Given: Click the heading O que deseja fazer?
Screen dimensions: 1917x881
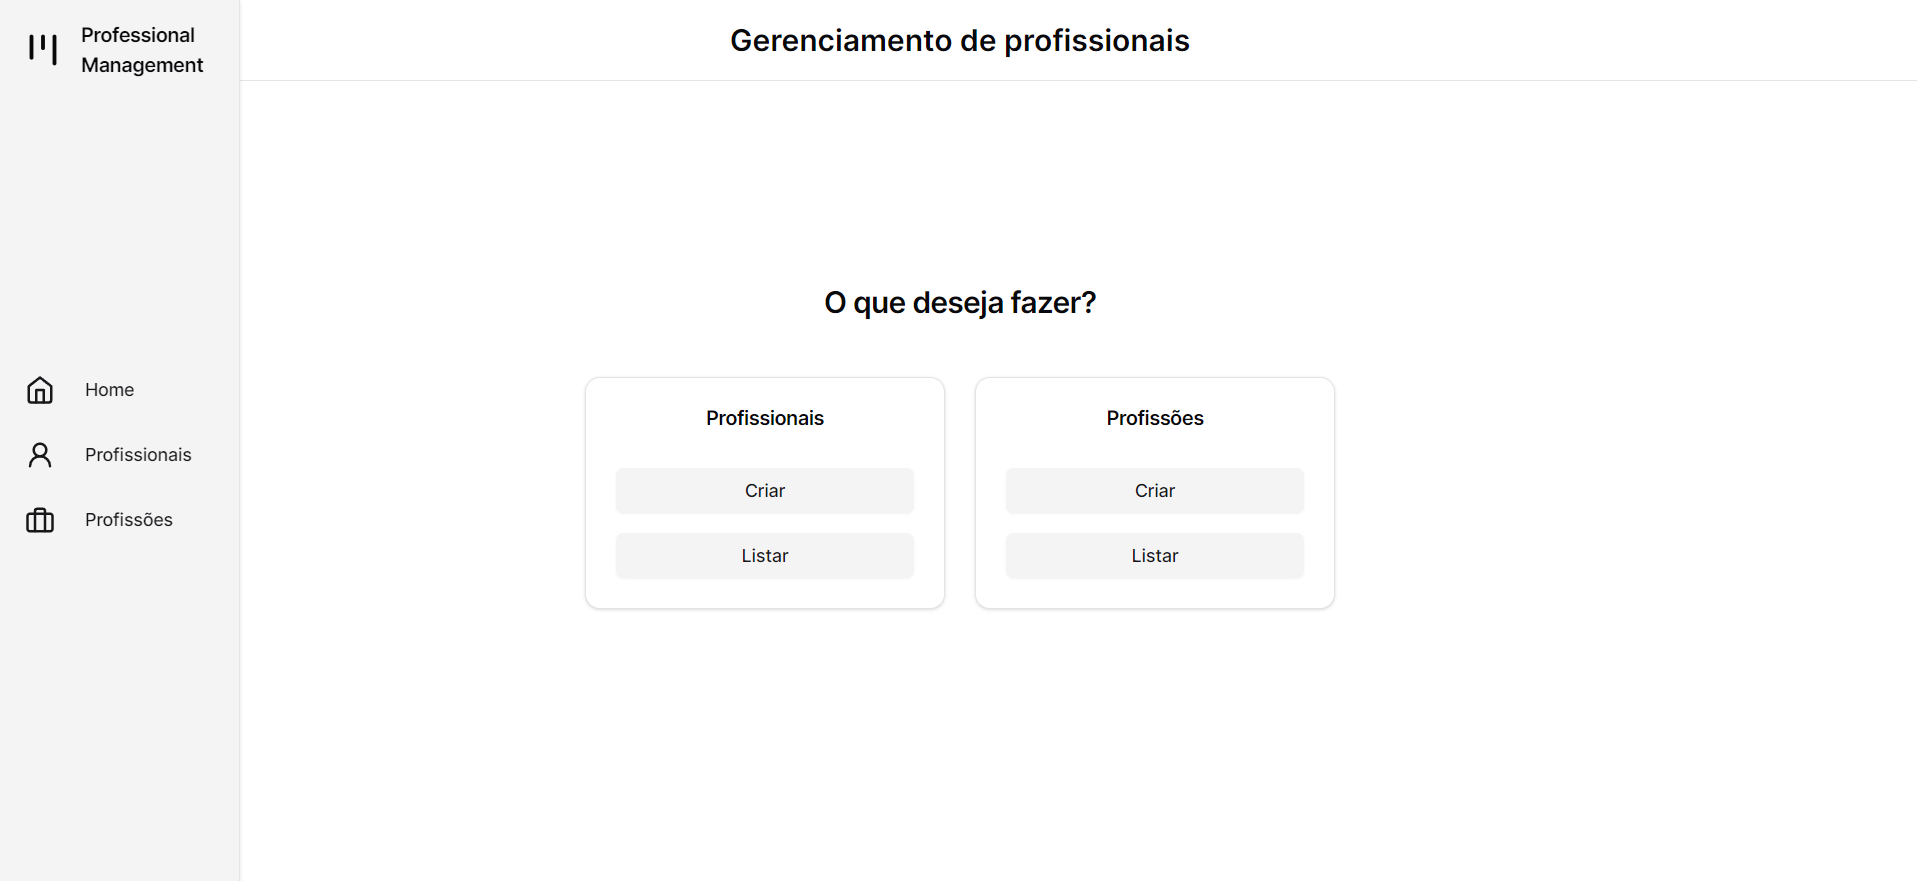Looking at the screenshot, I should pos(959,302).
